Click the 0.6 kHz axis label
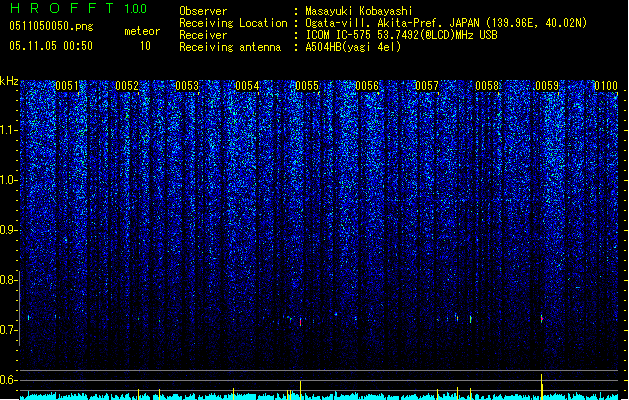This screenshot has height=400, width=629. [x=9, y=380]
